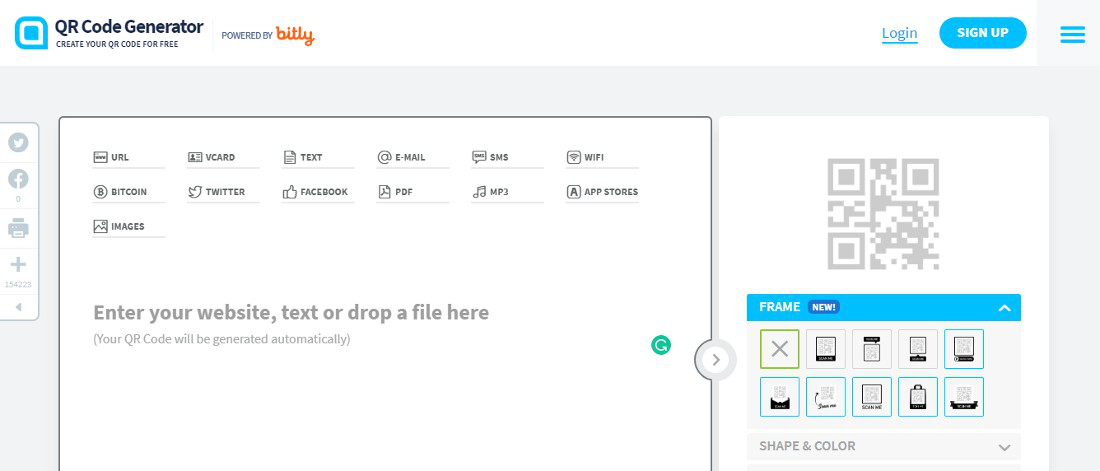This screenshot has height=471, width=1100.
Task: Choose the frame with top speech bubble label
Action: coord(872,349)
